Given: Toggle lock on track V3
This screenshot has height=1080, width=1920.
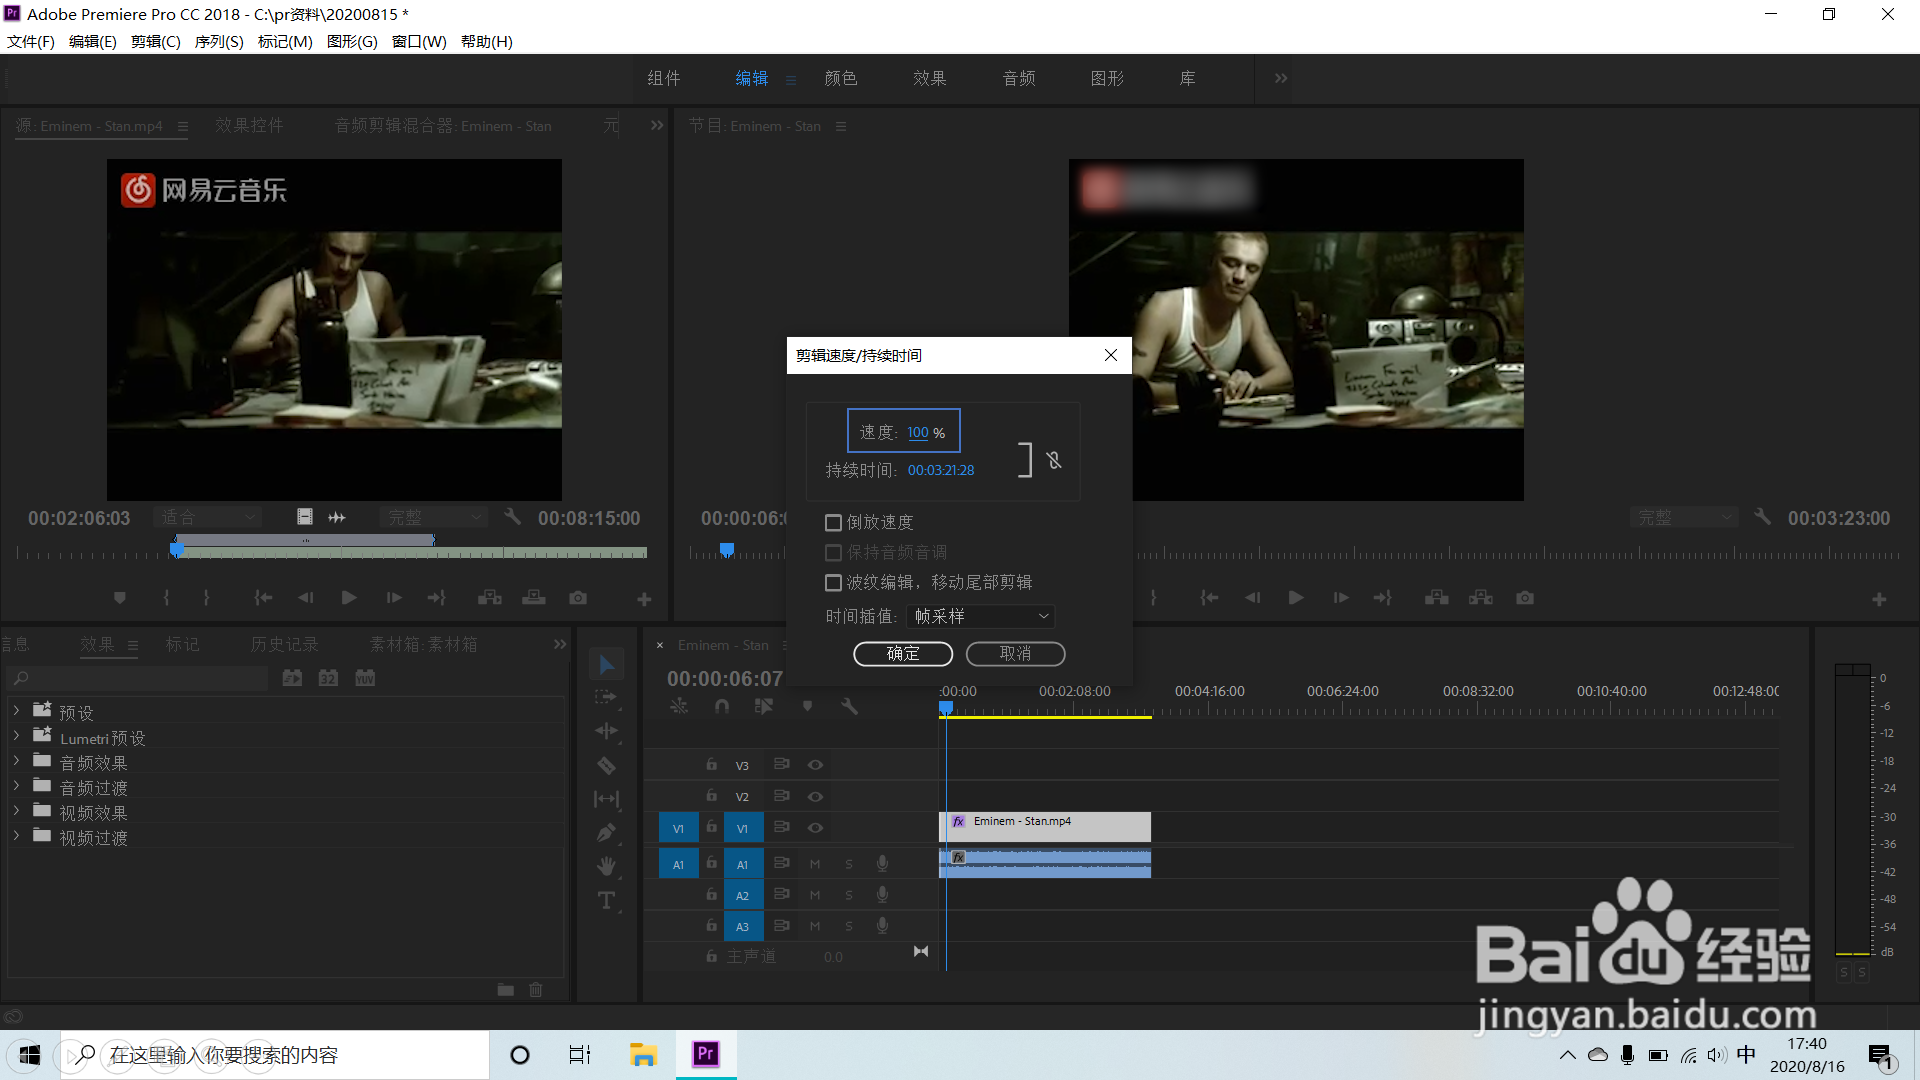Looking at the screenshot, I should coord(711,765).
